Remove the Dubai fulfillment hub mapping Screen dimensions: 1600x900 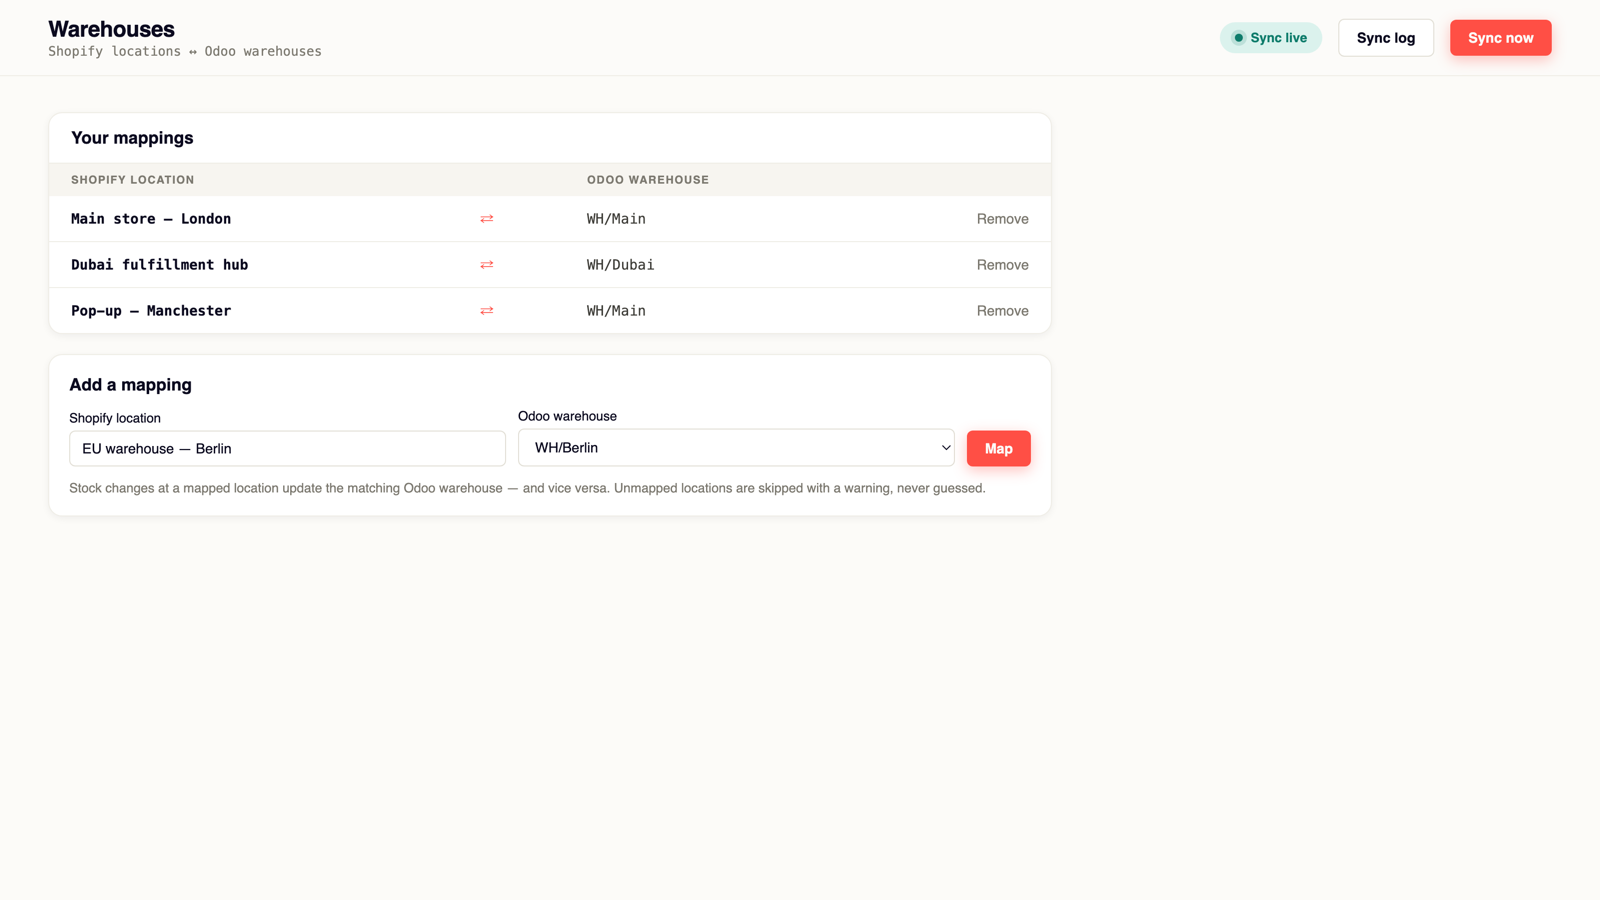1002,265
